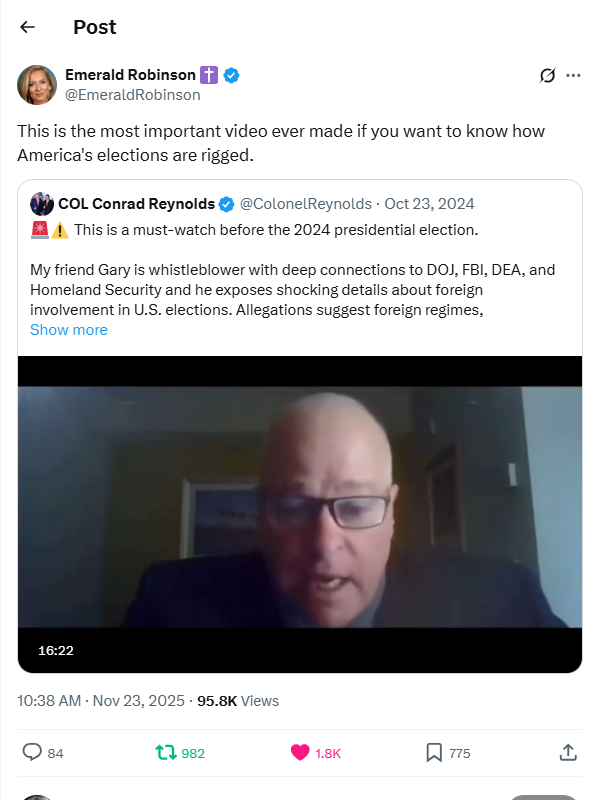Click the reply speech bubble icon
The image size is (590, 800).
[32, 752]
